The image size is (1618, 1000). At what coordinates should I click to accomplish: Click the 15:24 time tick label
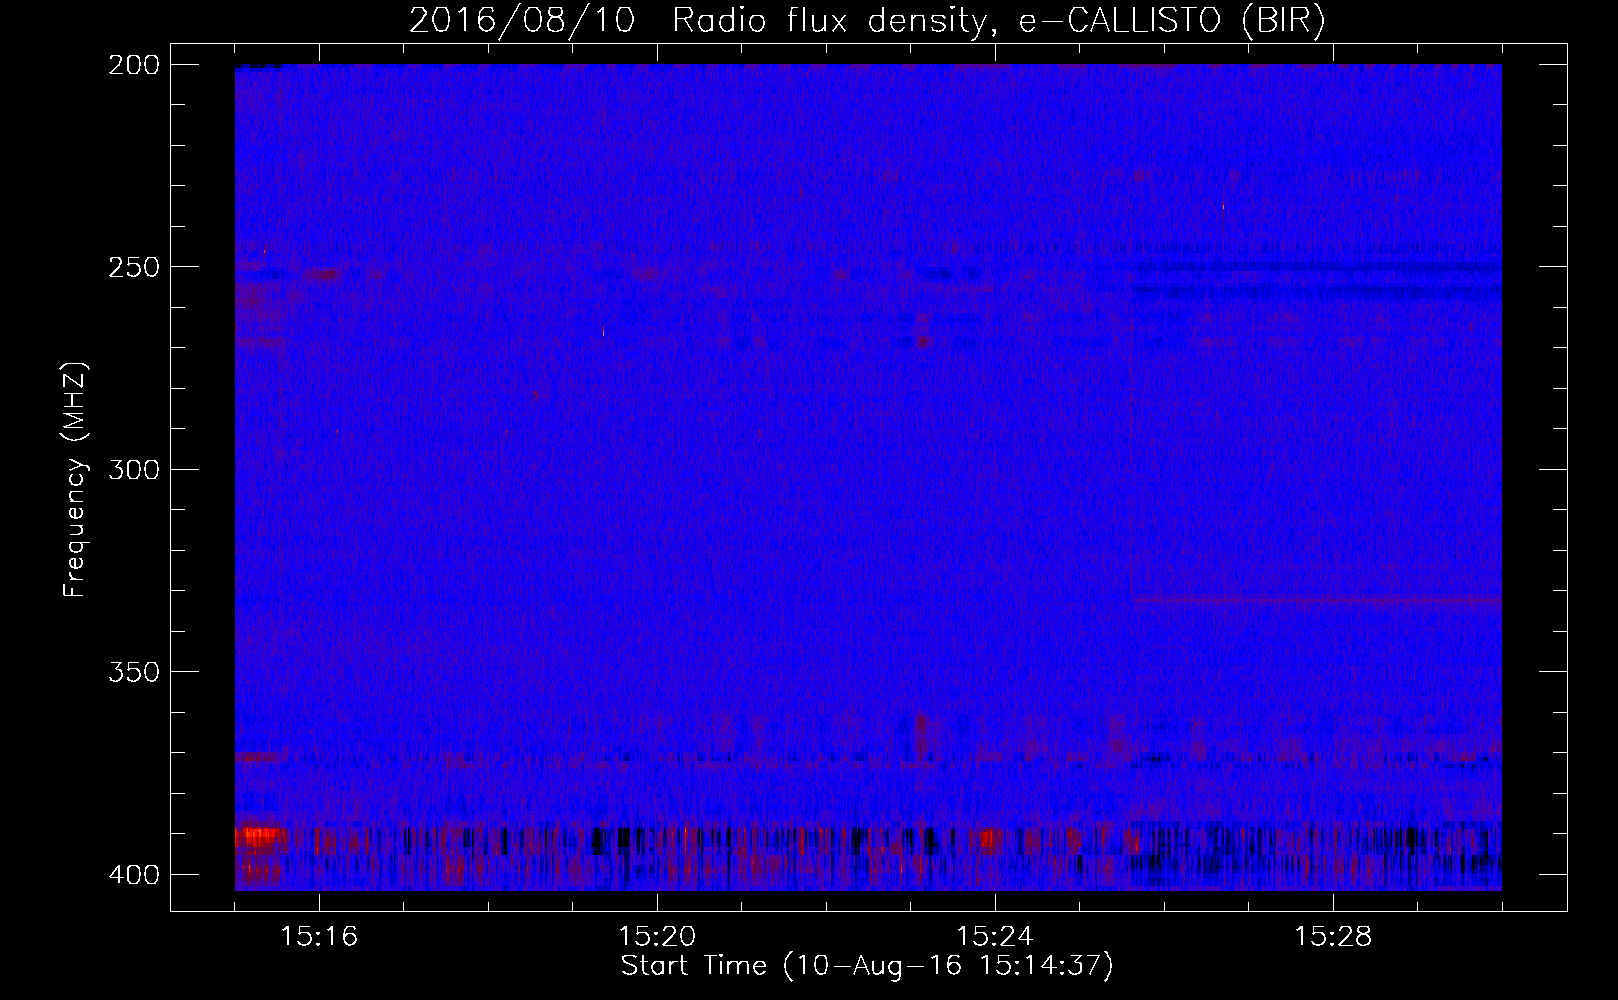pos(995,937)
